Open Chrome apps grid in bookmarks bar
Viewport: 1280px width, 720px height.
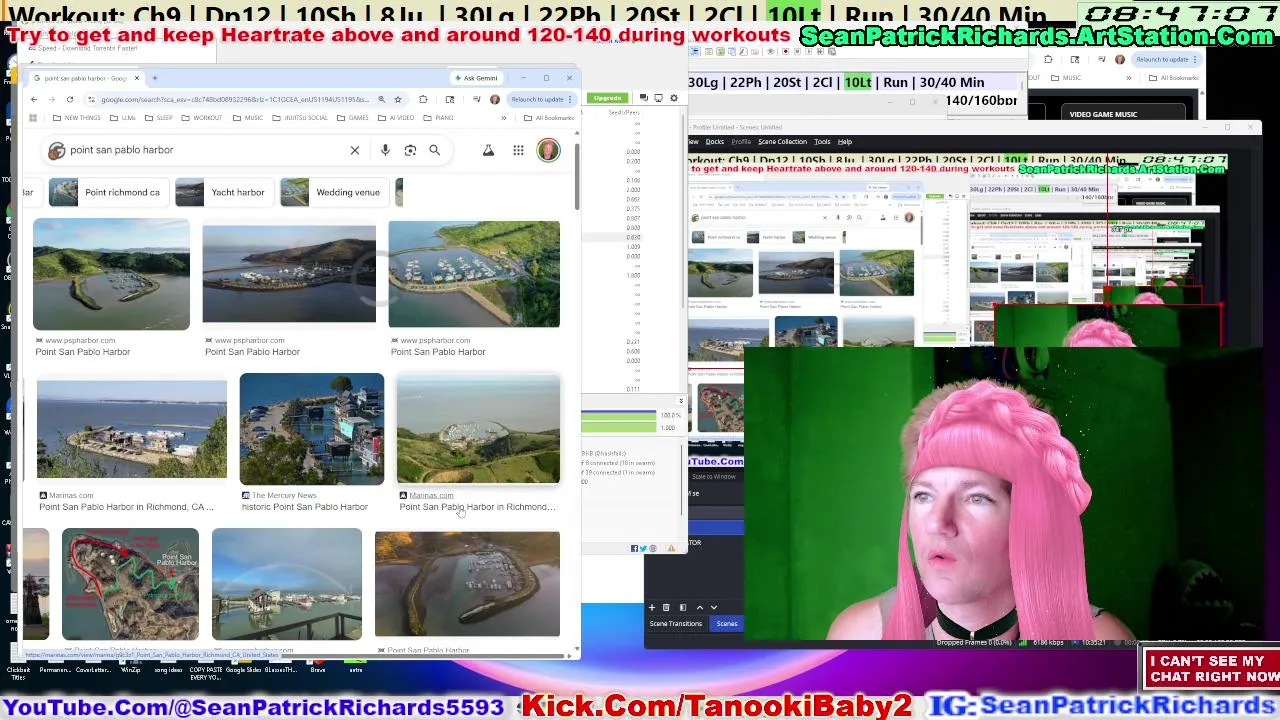point(33,118)
